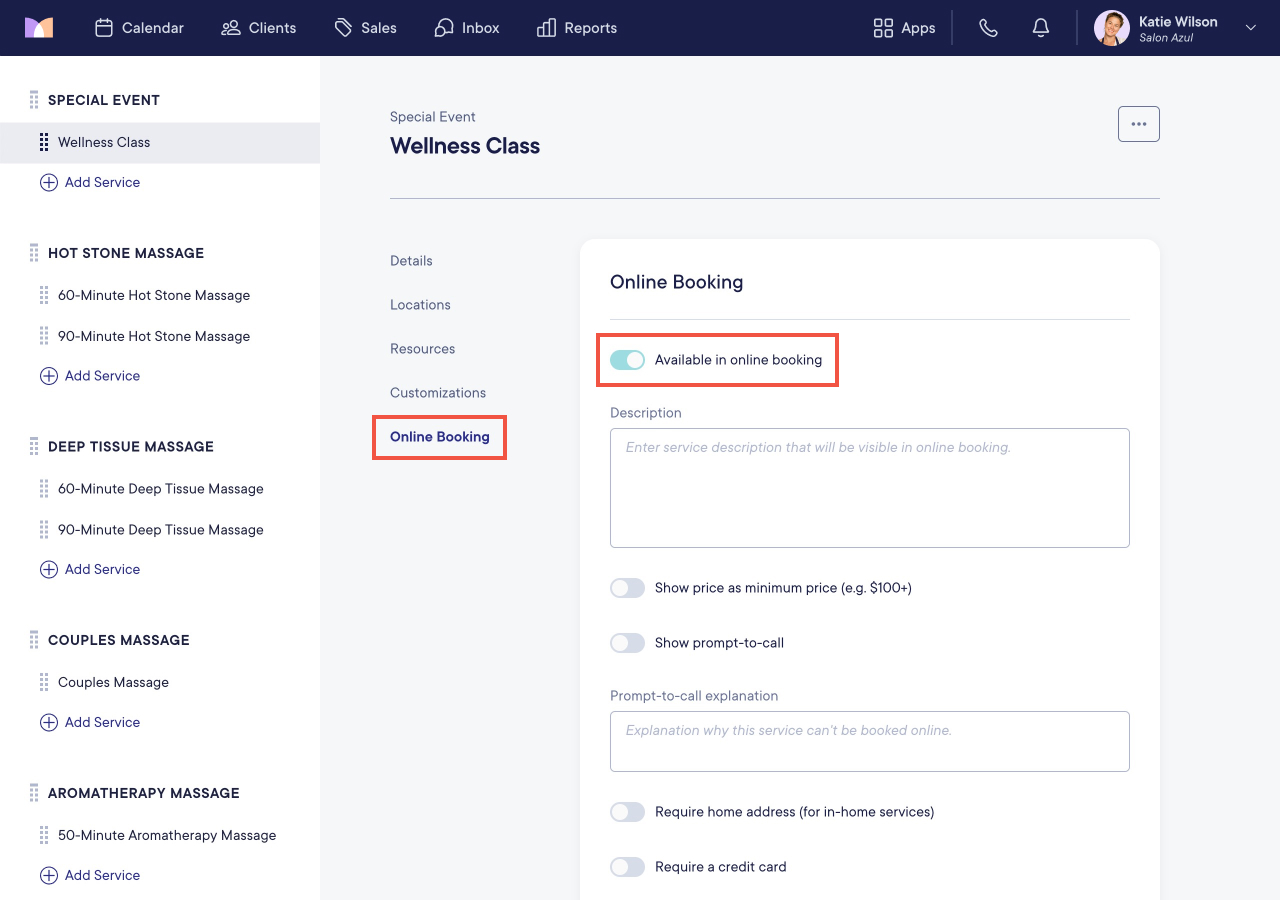Add Service under Couples Massage
This screenshot has width=1280, height=900.
coord(90,722)
